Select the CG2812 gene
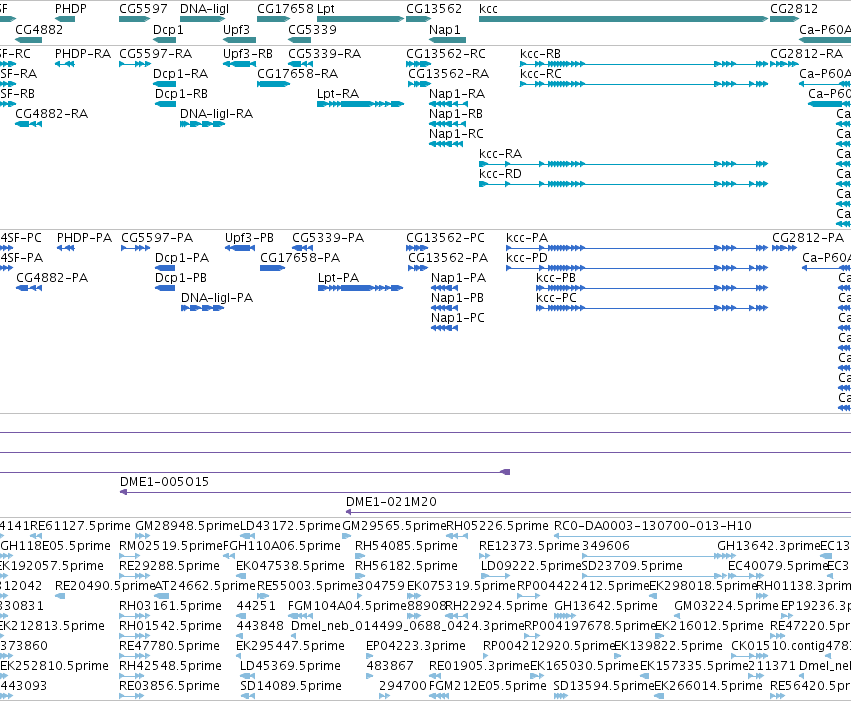The image size is (851, 701). pyautogui.click(x=784, y=19)
